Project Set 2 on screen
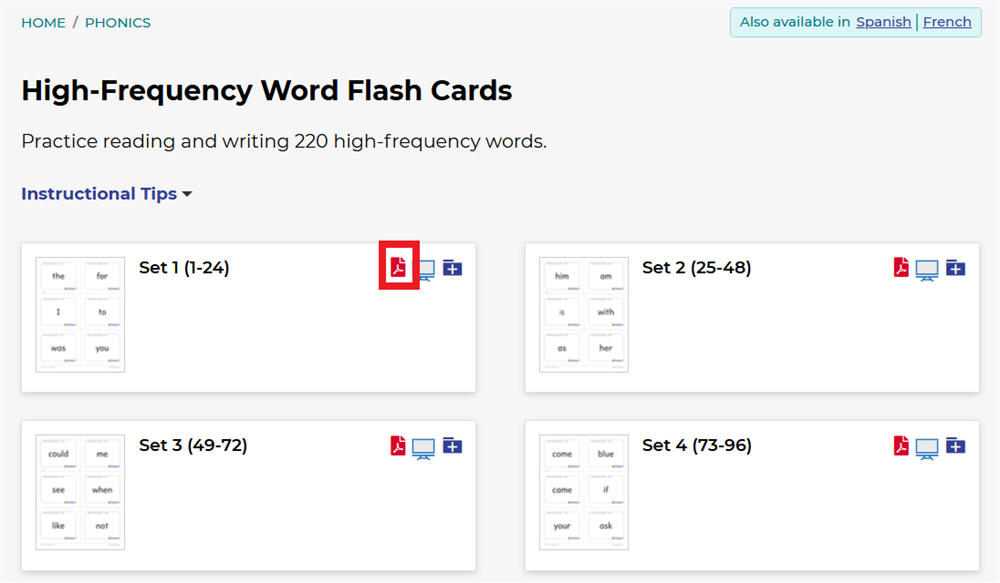Image resolution: width=1000 pixels, height=583 pixels. click(x=928, y=269)
